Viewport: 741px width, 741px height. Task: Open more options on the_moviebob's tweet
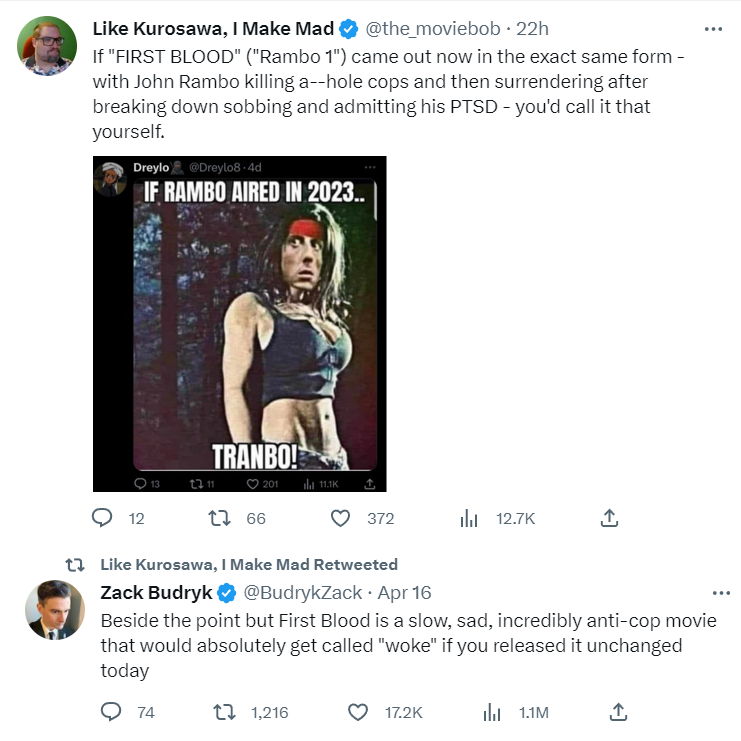click(x=713, y=29)
